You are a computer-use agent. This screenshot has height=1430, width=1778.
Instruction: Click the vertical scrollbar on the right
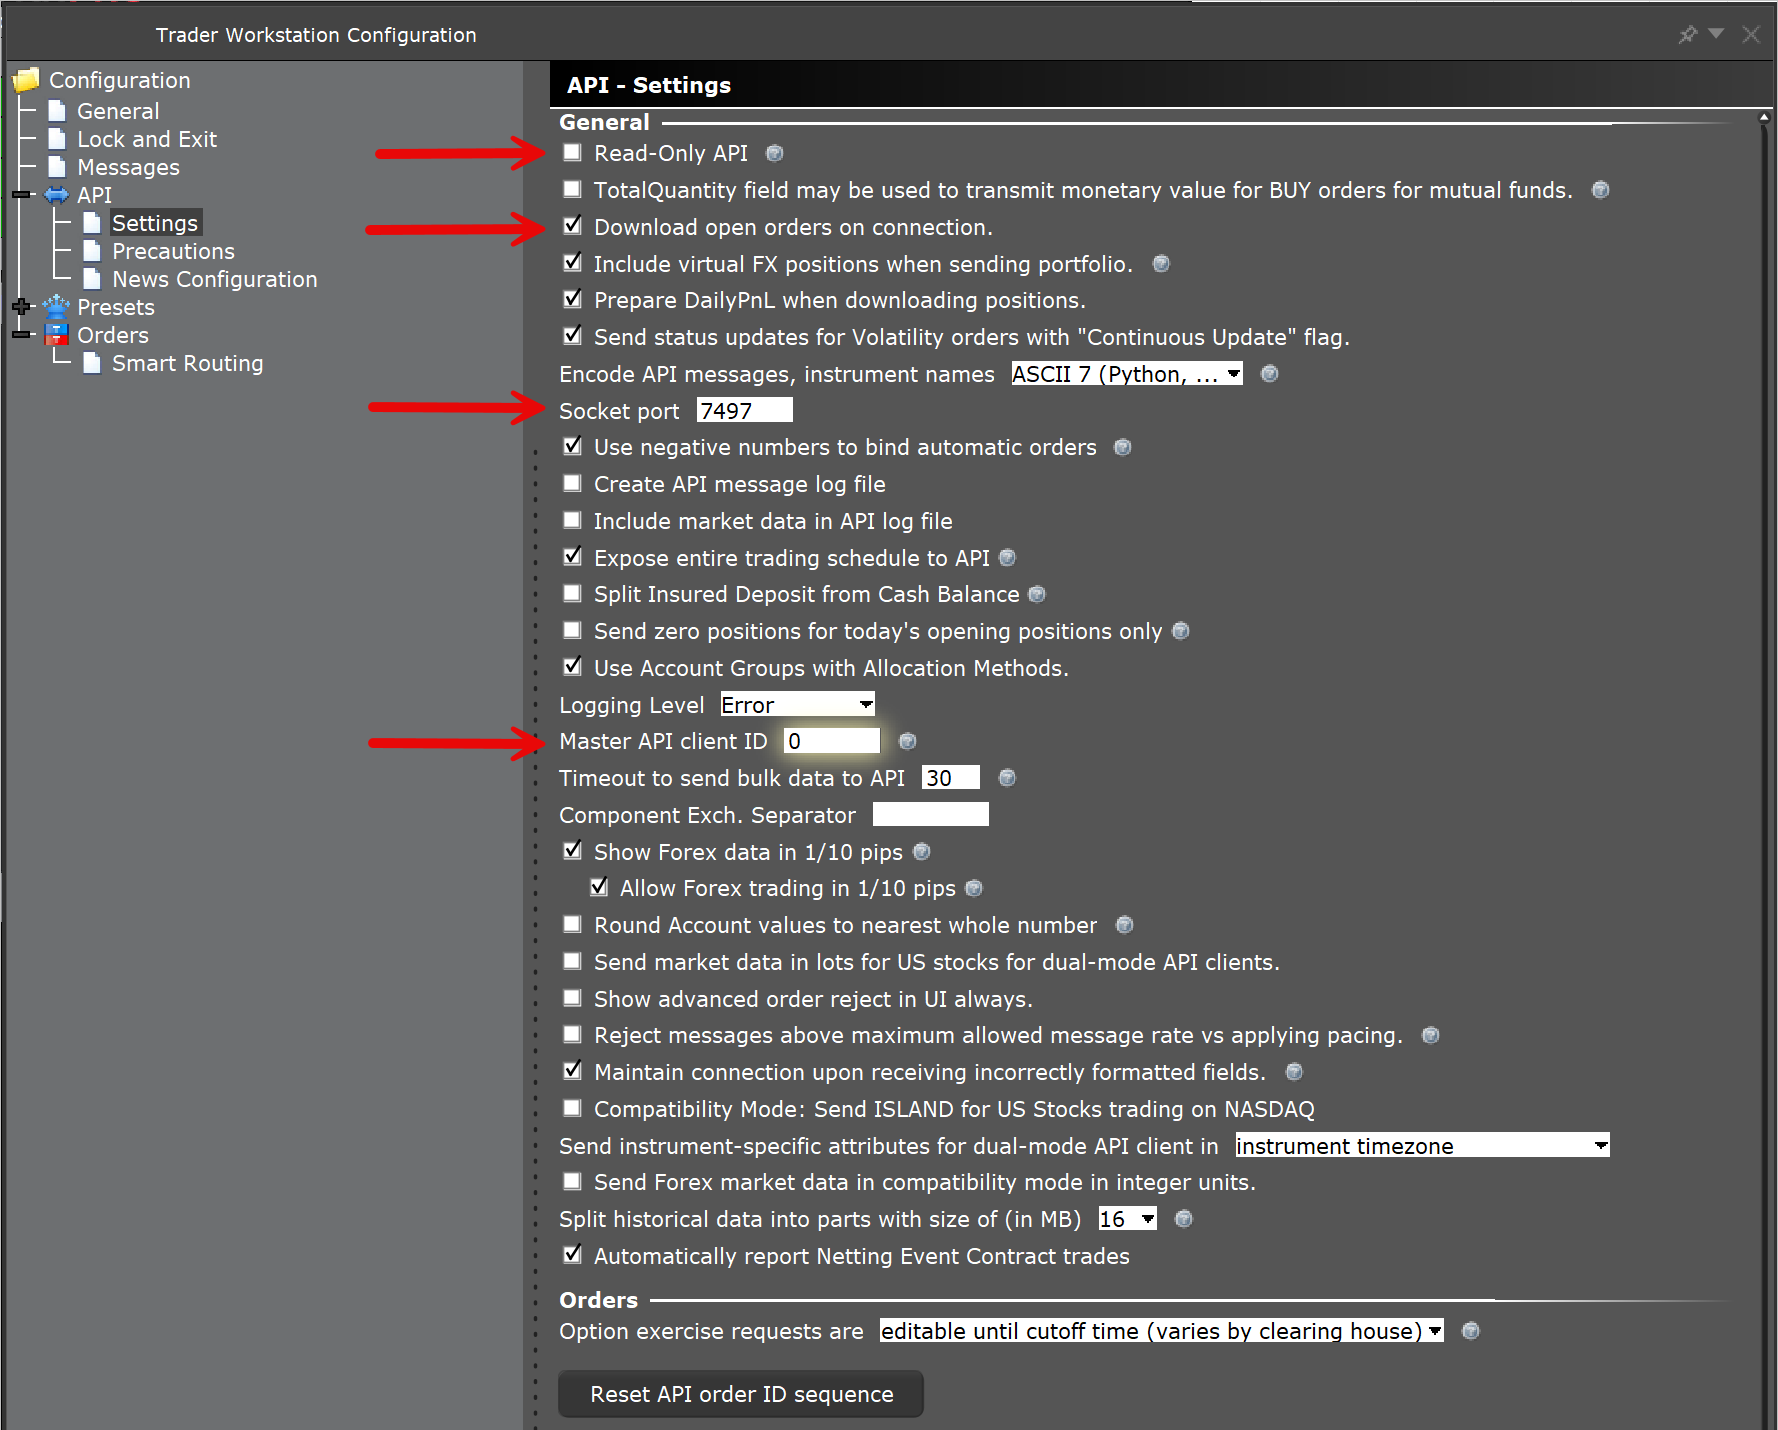tap(1766, 700)
